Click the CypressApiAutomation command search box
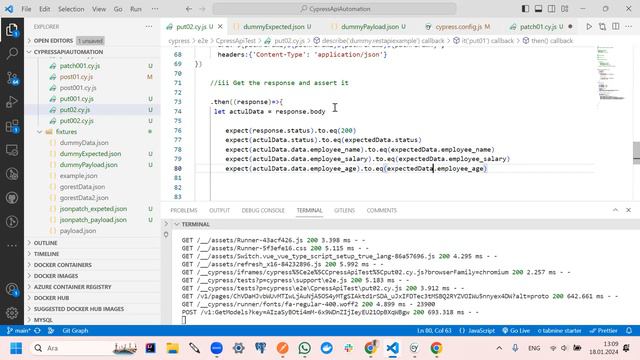This screenshot has height=360, width=640. [334, 9]
